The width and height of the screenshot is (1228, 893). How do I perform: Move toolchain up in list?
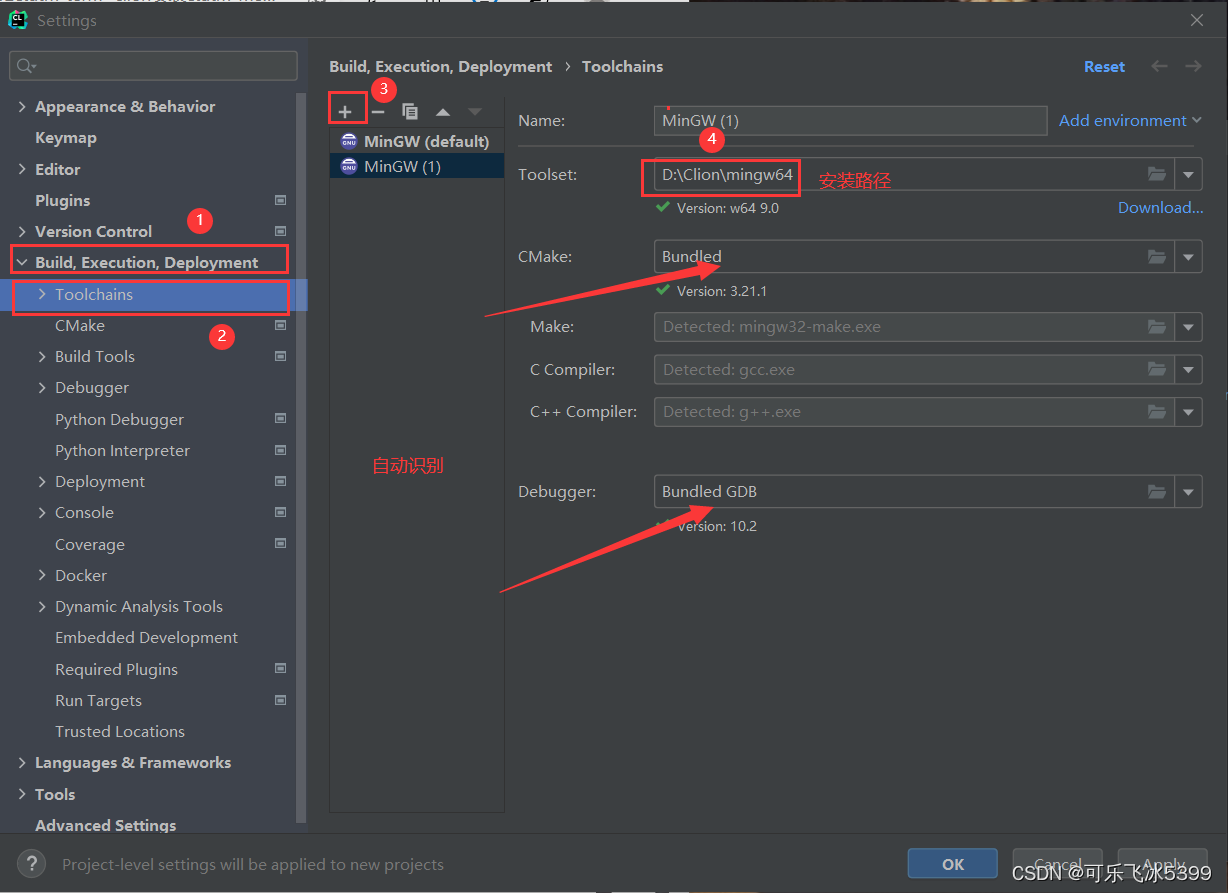pos(443,112)
